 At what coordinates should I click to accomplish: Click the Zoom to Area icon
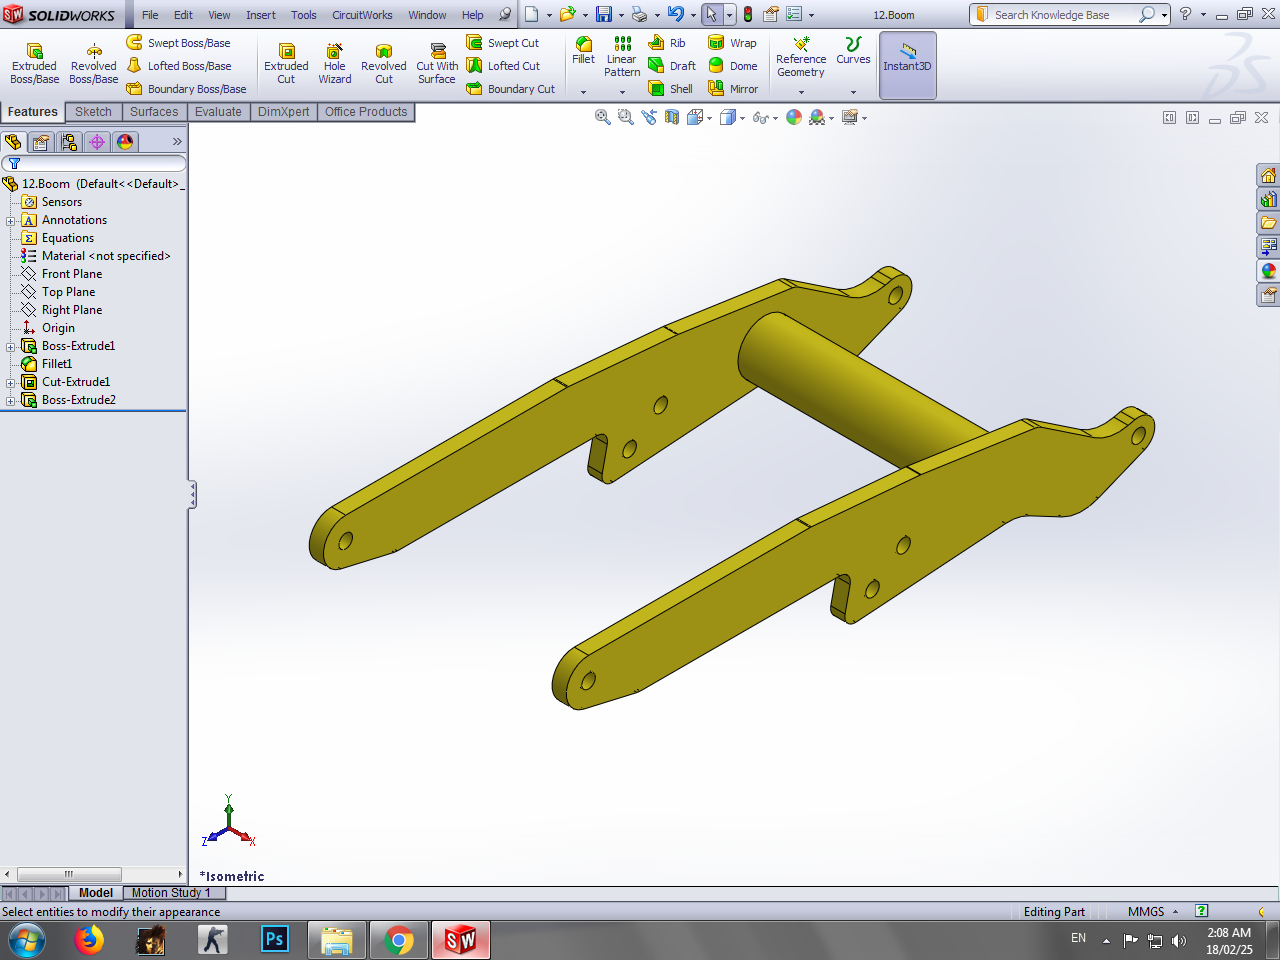tap(626, 117)
